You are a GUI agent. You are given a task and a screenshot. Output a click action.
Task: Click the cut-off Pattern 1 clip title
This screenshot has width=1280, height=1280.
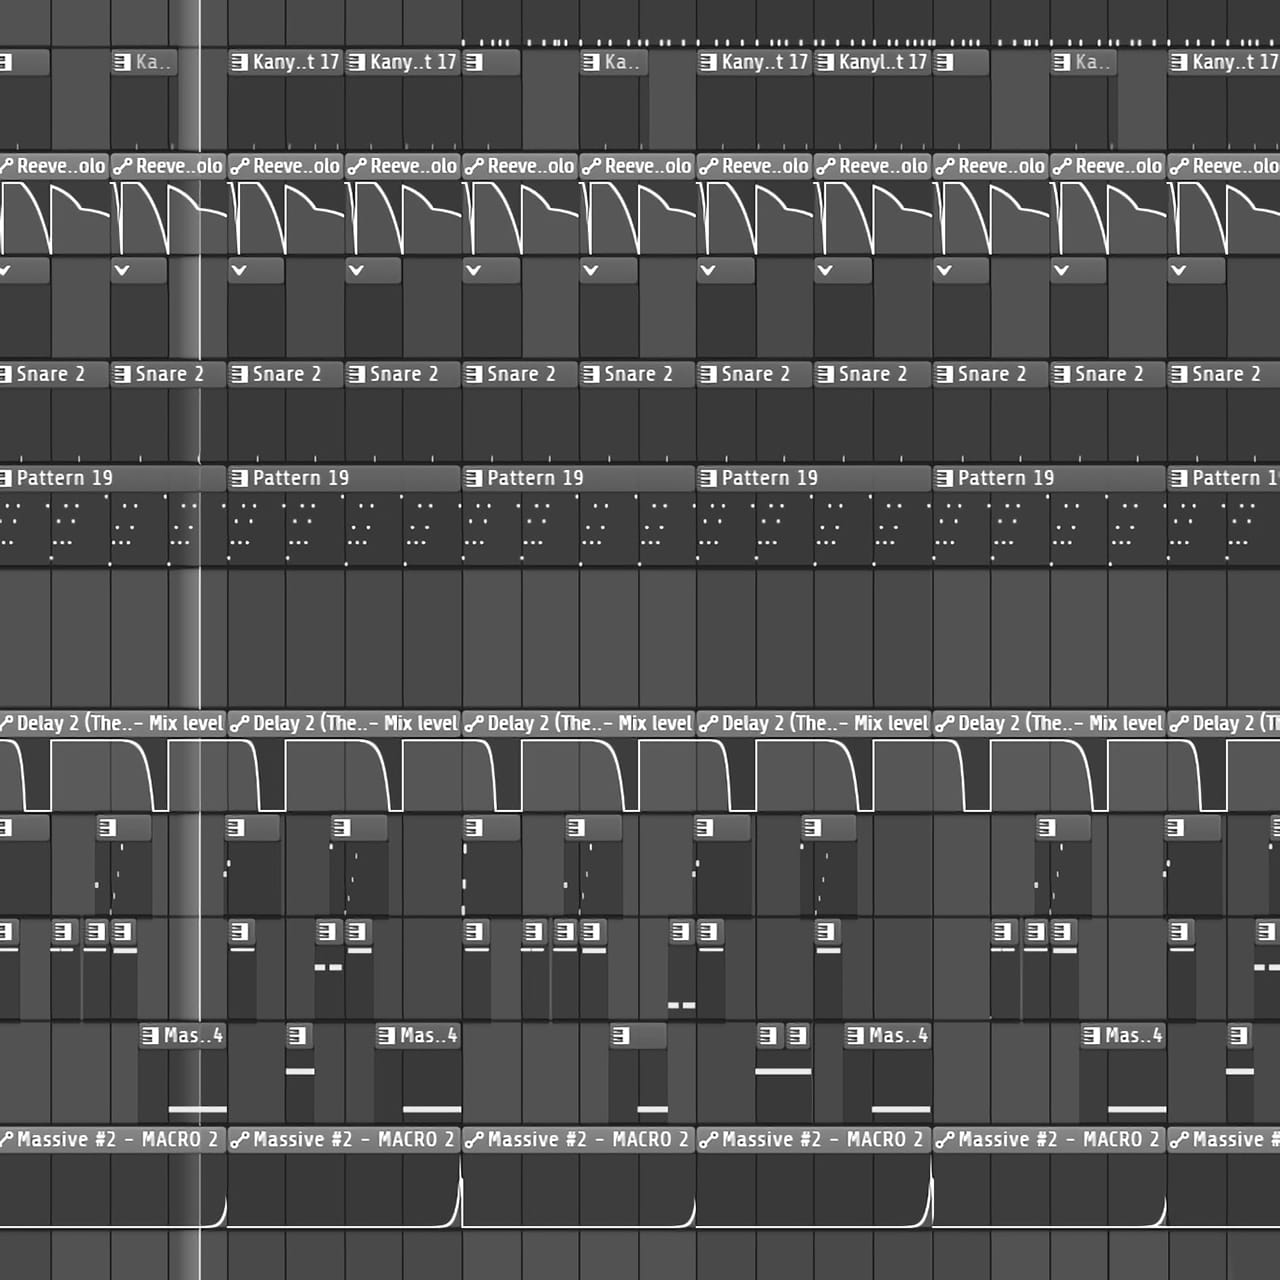tap(1234, 478)
